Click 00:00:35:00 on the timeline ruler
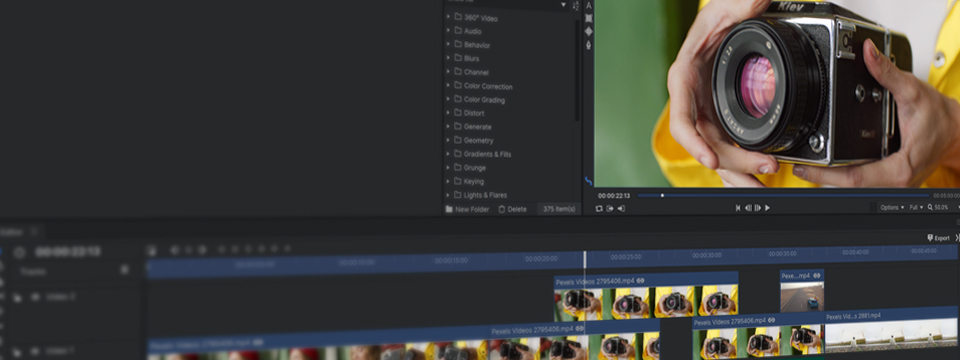Viewport: 960px width, 360px height. 782,253
